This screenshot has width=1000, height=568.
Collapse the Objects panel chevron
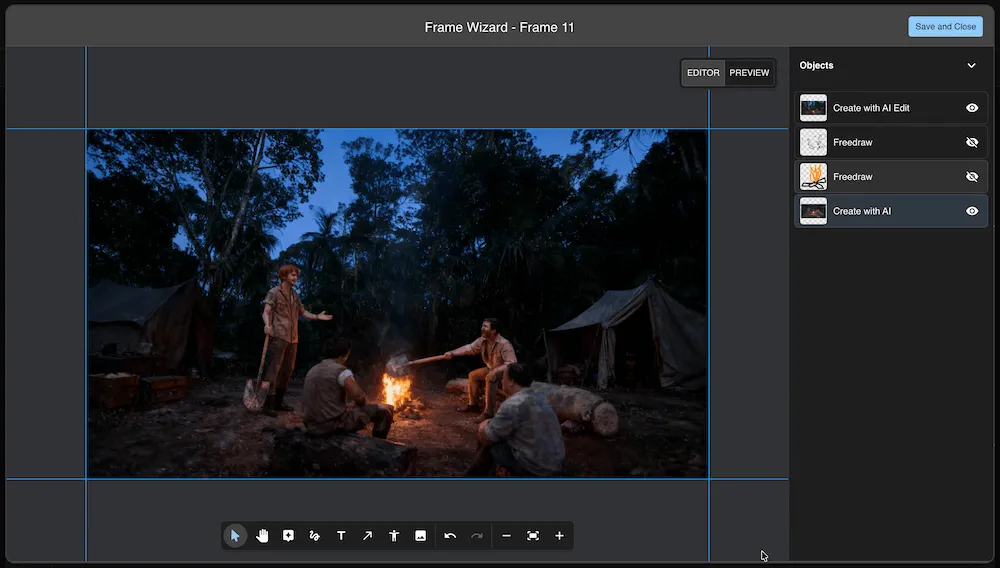pos(971,66)
